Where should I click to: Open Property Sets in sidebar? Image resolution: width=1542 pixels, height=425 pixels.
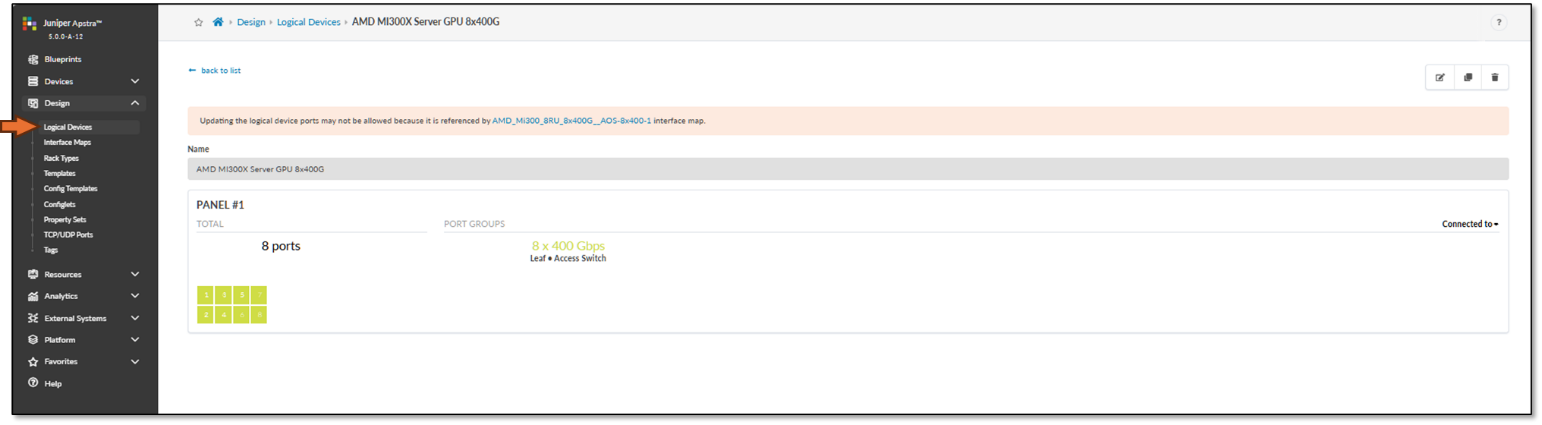click(64, 219)
